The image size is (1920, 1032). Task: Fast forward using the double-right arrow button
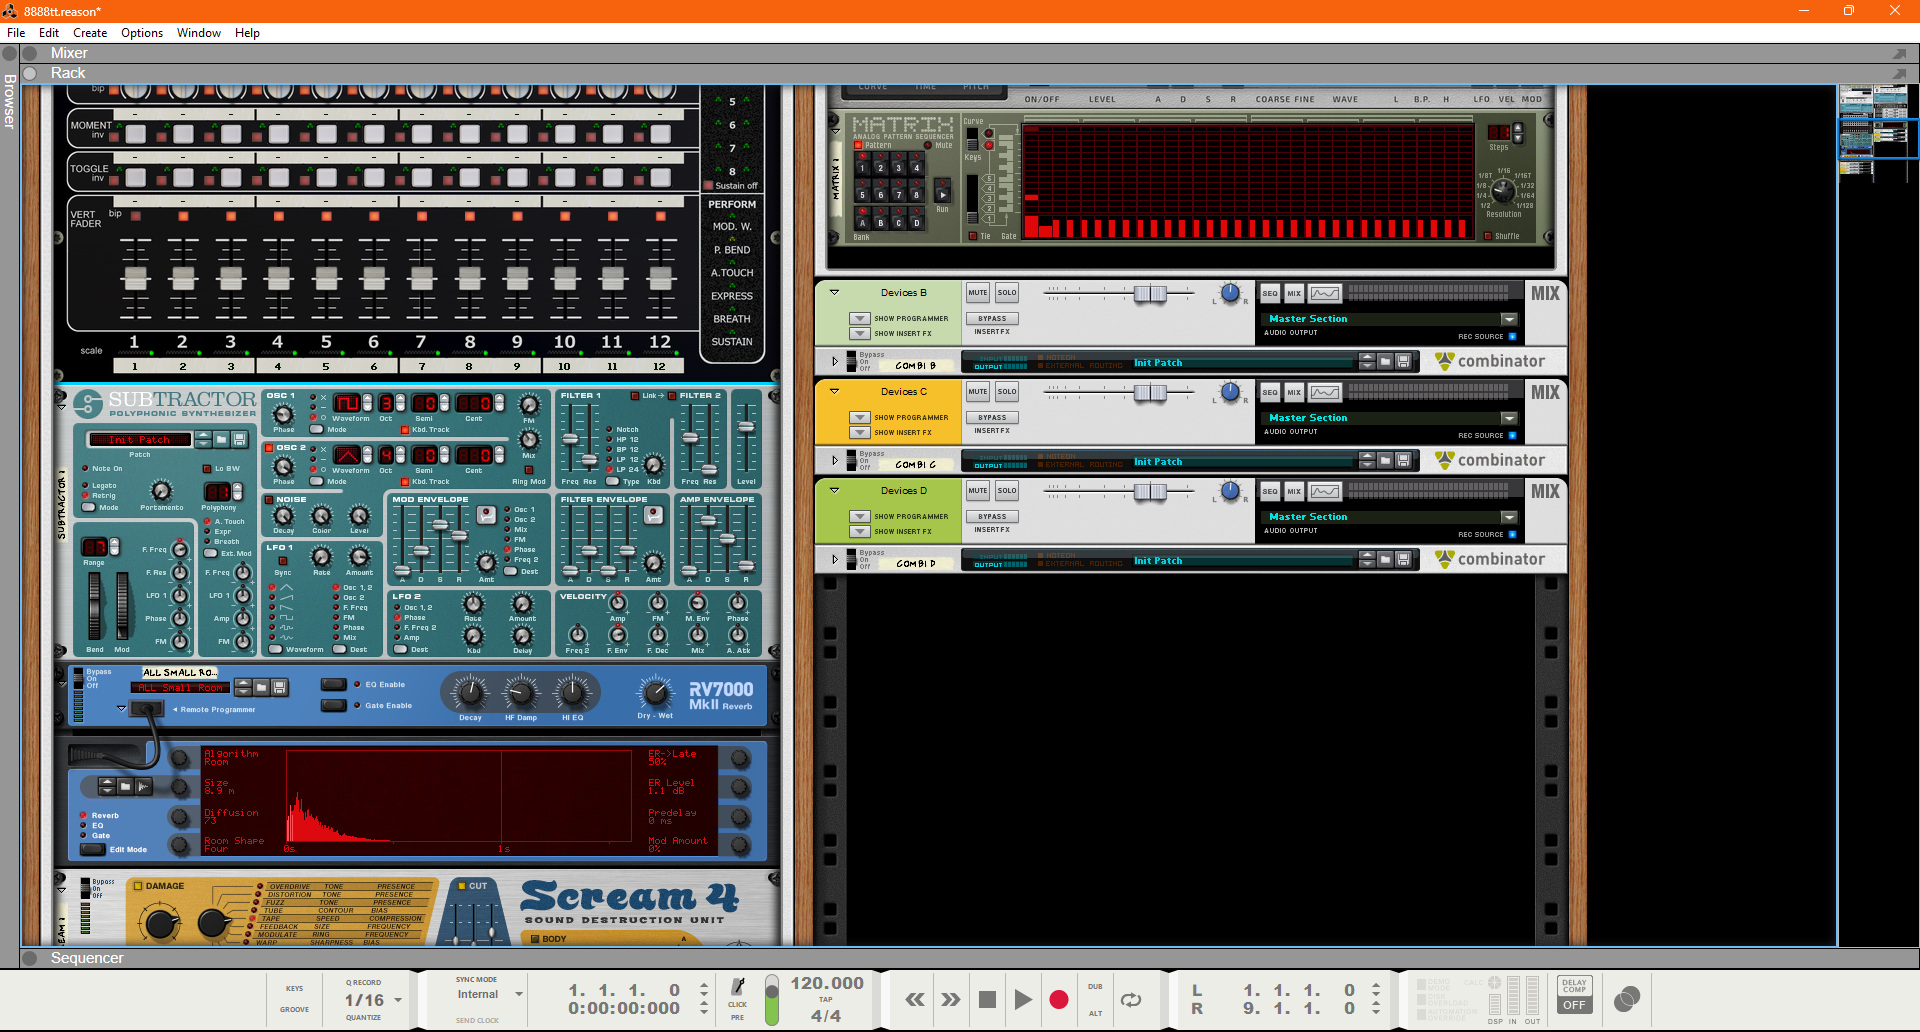pyautogui.click(x=950, y=999)
